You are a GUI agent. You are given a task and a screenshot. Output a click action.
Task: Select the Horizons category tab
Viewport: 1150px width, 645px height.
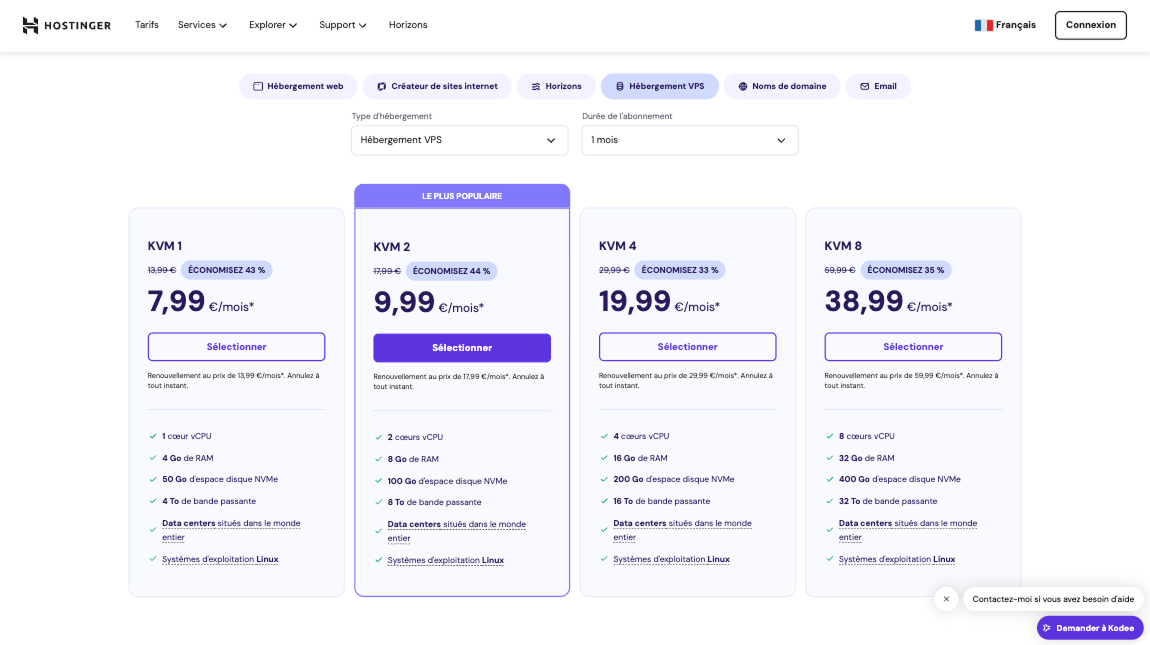[557, 87]
